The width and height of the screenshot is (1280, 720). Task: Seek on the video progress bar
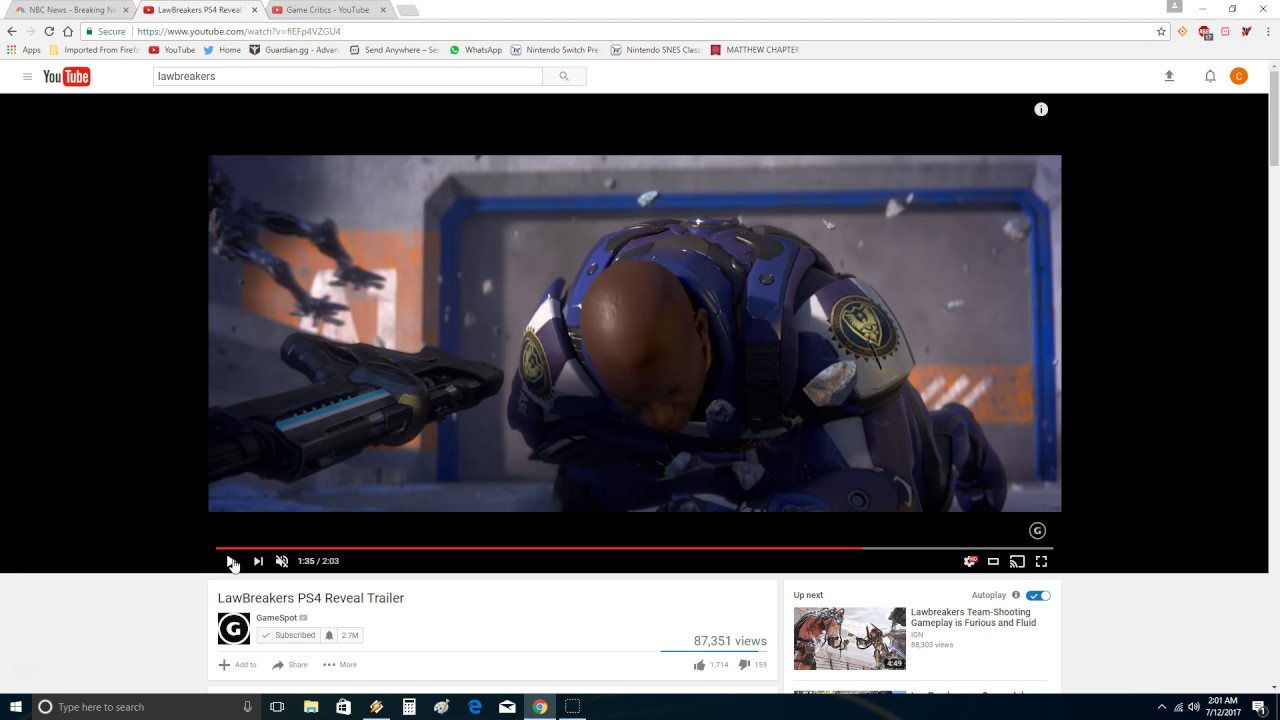(x=634, y=548)
